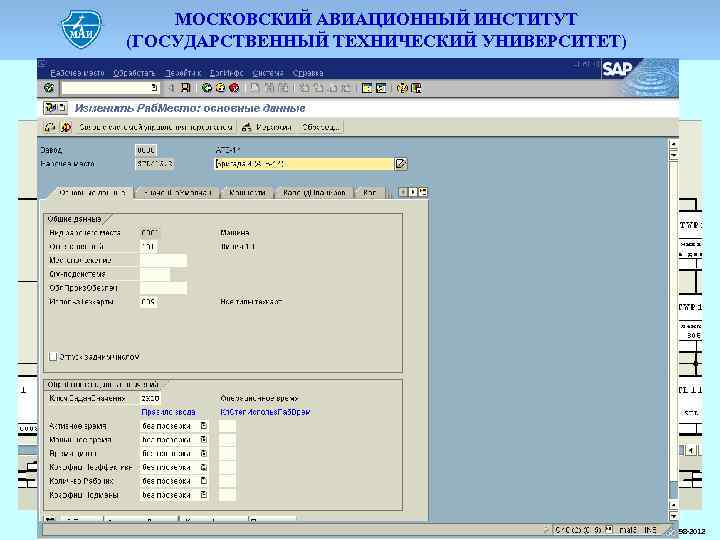The image size is (720, 540).
Task: Click the green Enter checkmark icon
Action: 49,88
